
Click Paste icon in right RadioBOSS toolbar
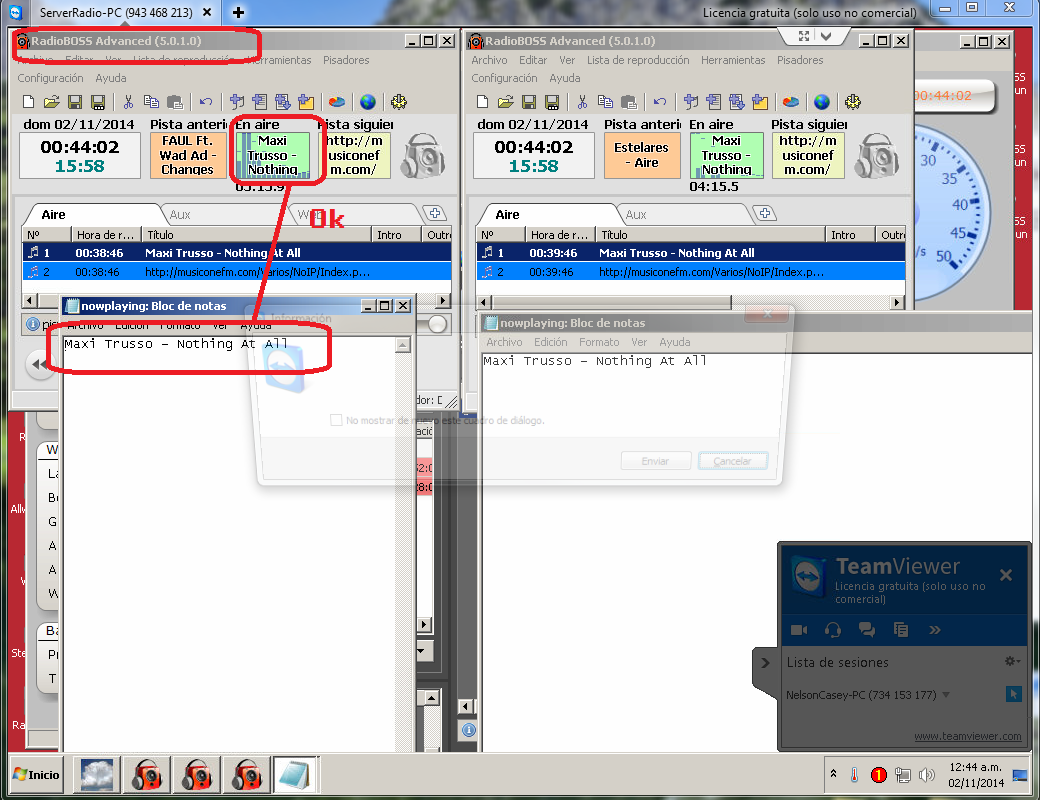628,101
